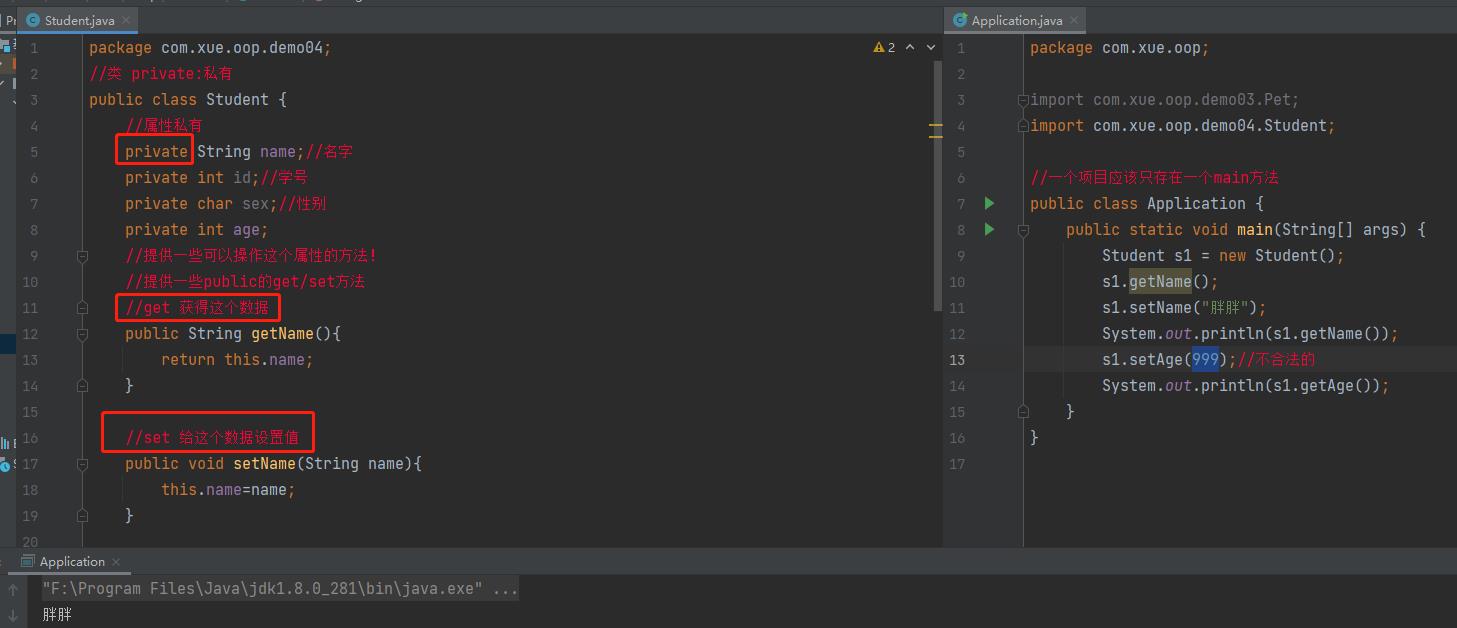The width and height of the screenshot is (1457, 628).
Task: Select the Application run tab
Action: pyautogui.click(x=71, y=562)
